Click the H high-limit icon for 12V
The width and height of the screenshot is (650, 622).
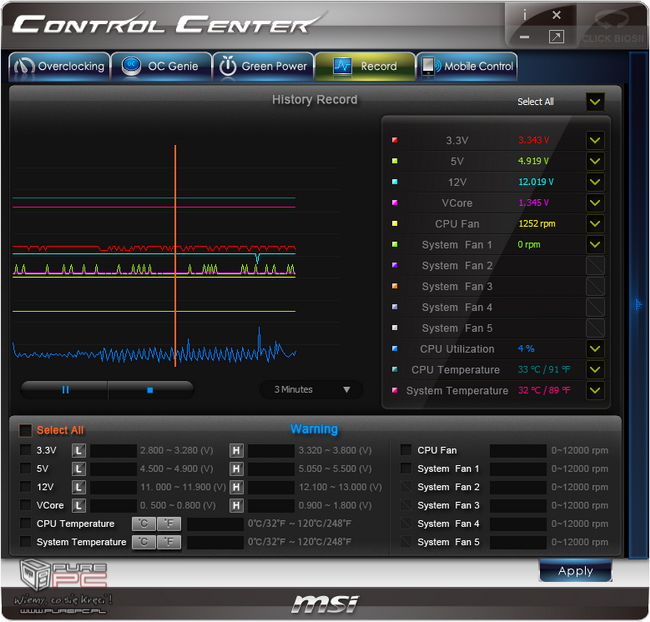236,487
